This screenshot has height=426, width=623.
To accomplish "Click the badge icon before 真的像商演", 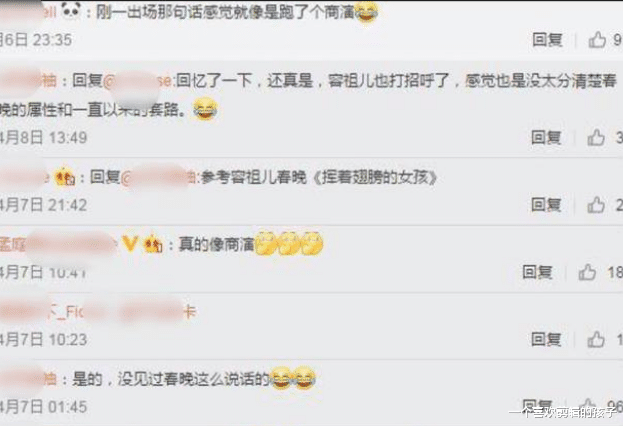I will tap(153, 243).
